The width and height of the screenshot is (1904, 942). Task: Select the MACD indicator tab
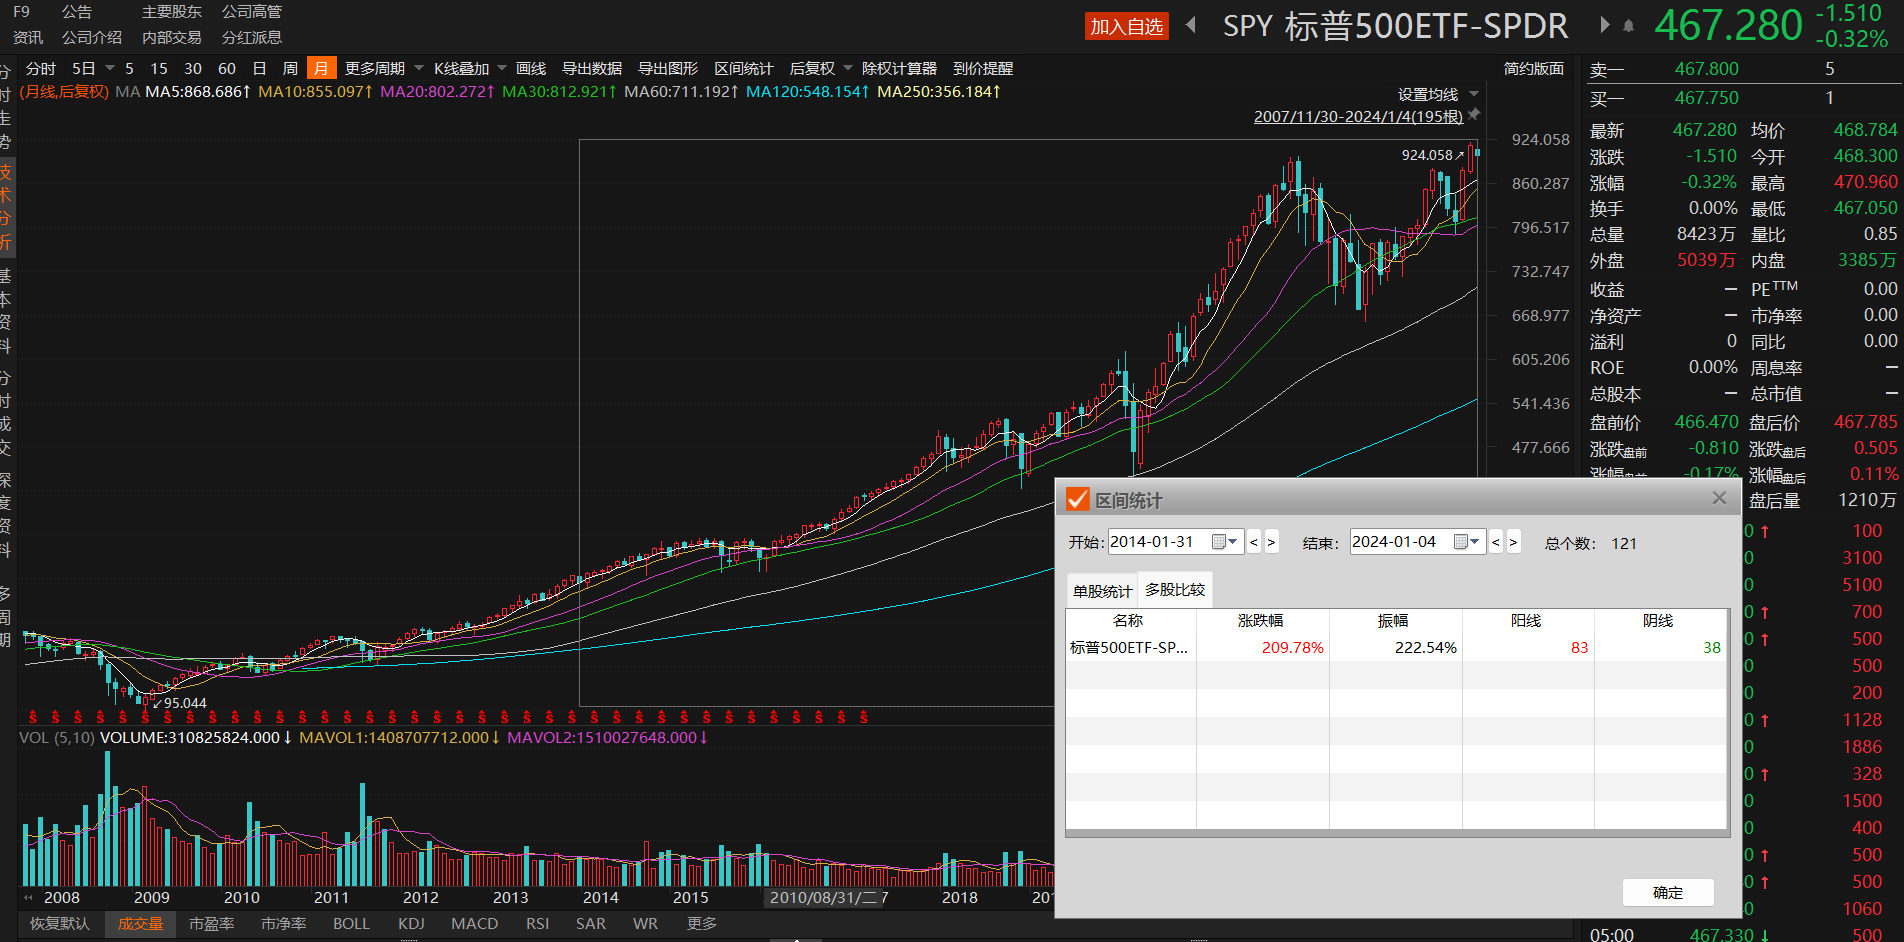pos(474,923)
